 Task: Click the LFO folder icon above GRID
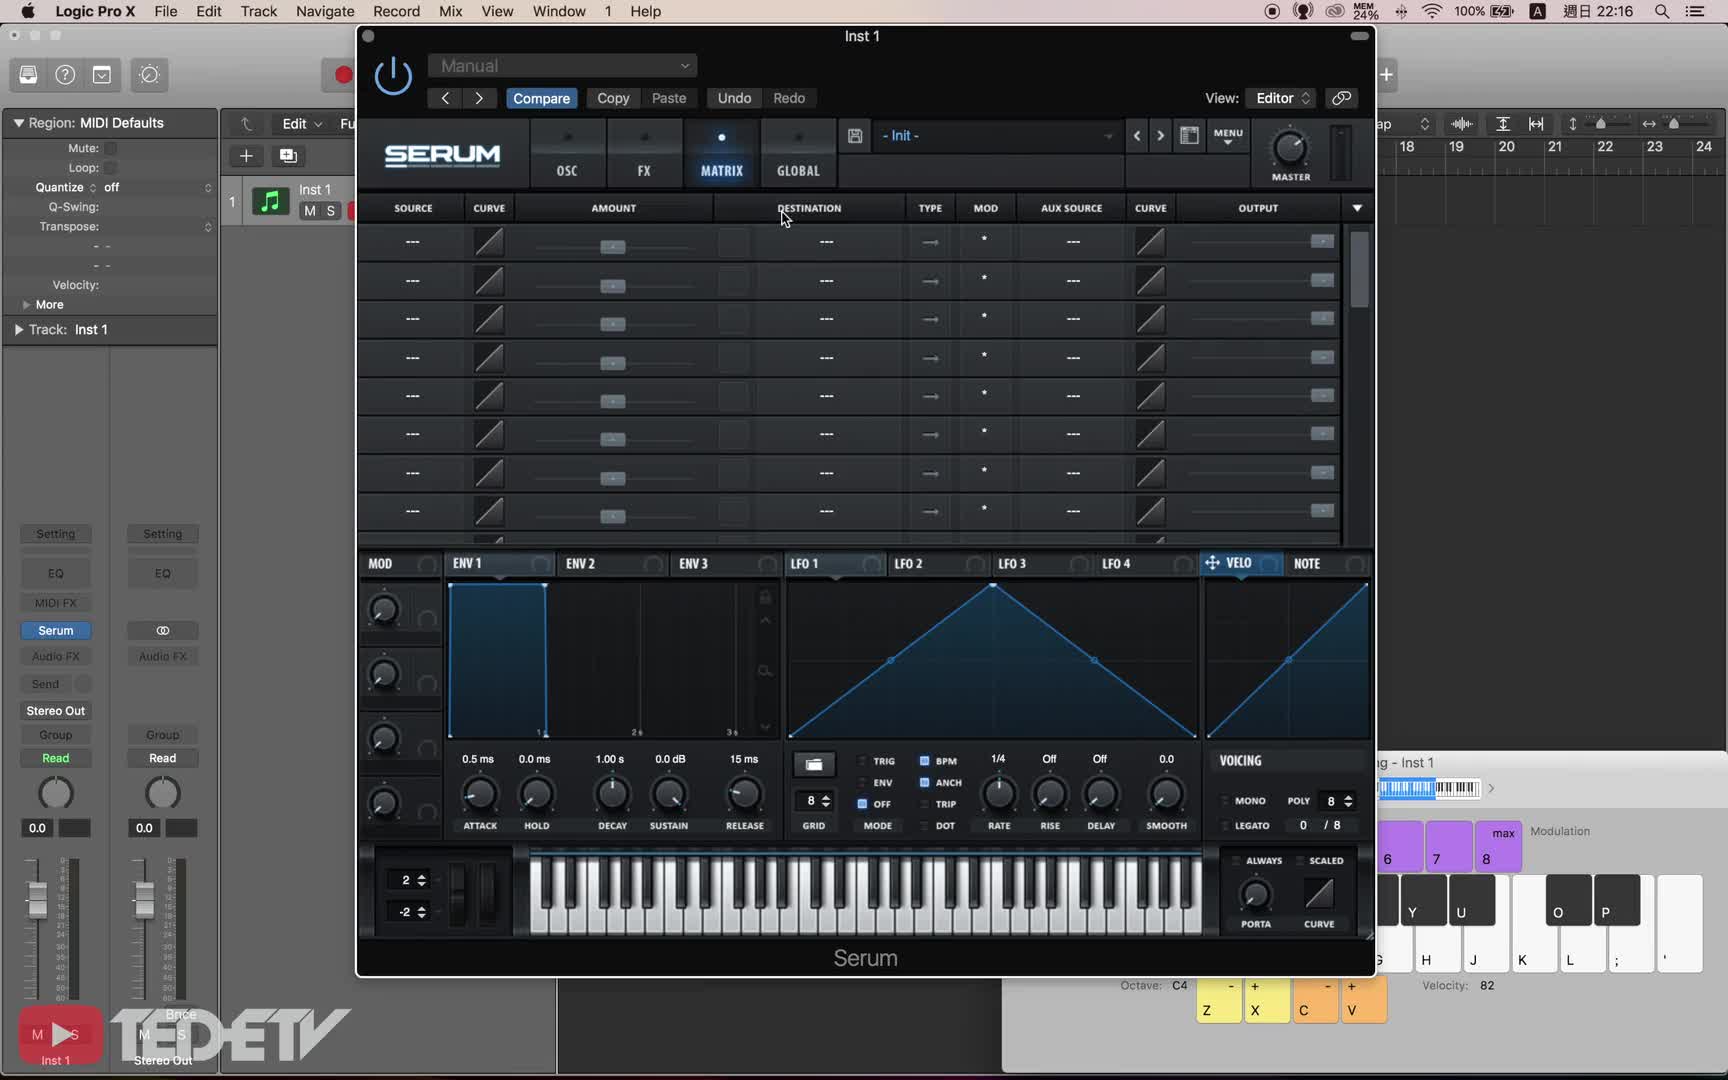(x=814, y=765)
